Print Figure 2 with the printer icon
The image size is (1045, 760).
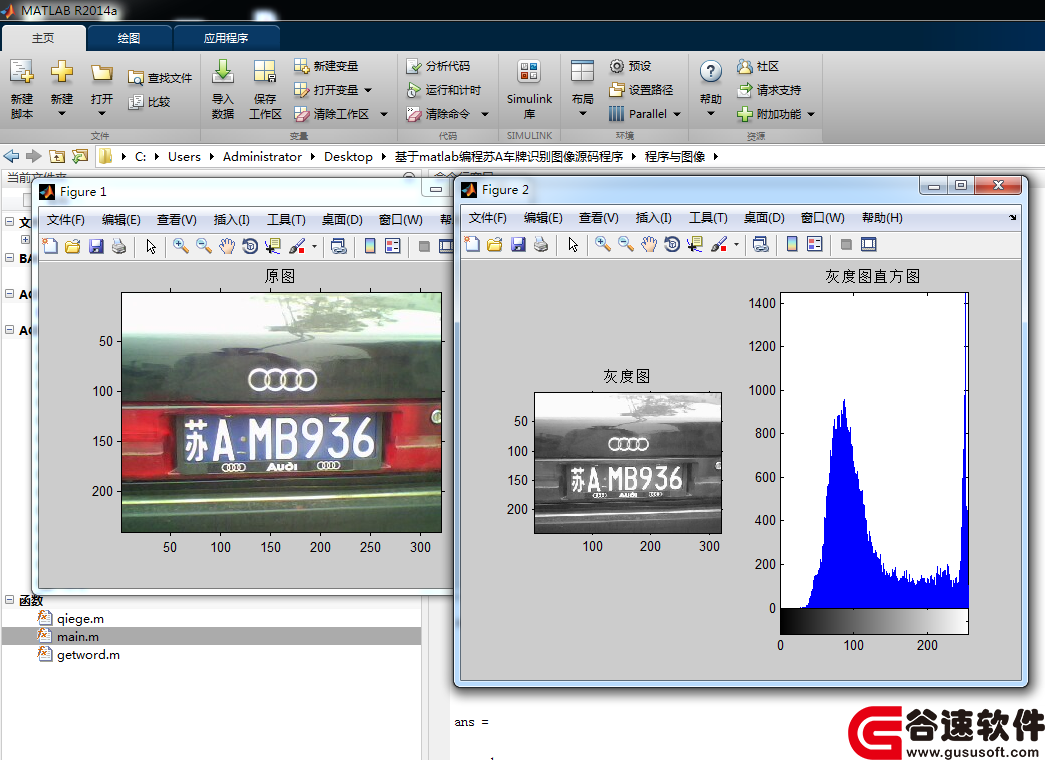(541, 245)
